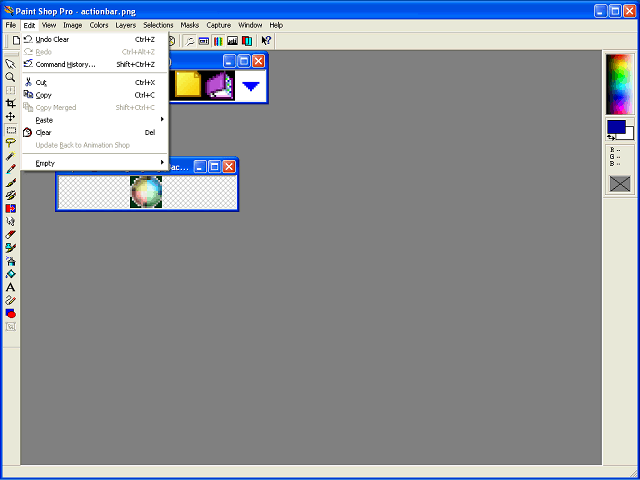
Task: Select the Clone Brush tool
Action: point(11,195)
